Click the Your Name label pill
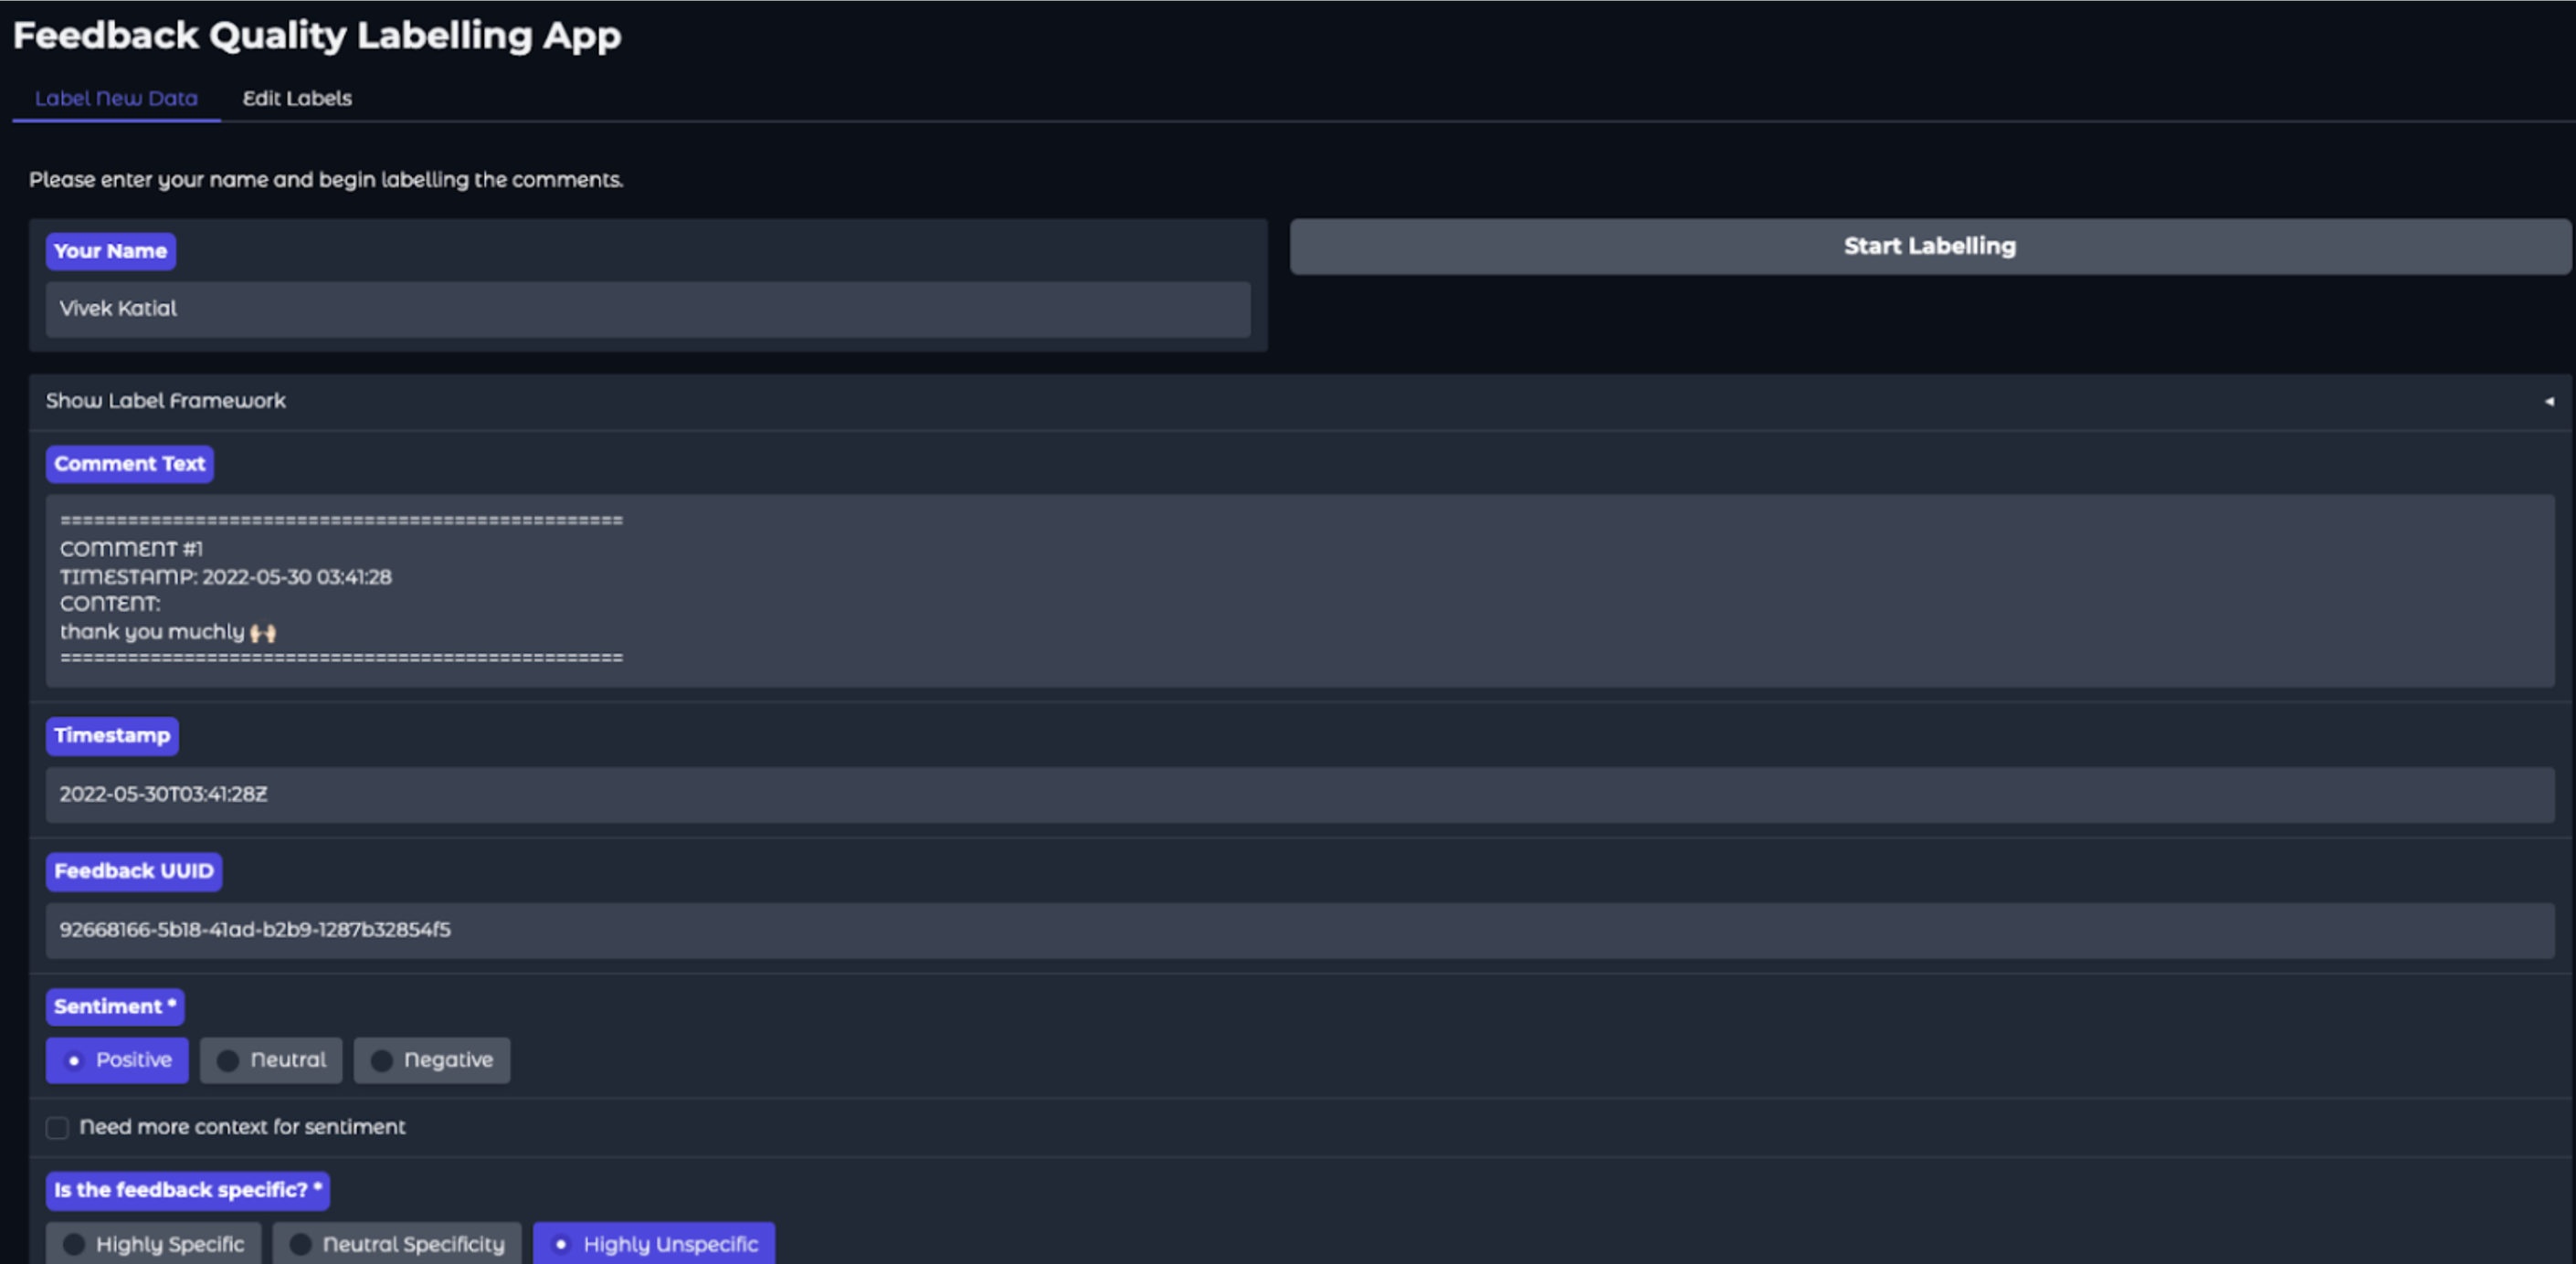The width and height of the screenshot is (2576, 1264). click(x=110, y=250)
